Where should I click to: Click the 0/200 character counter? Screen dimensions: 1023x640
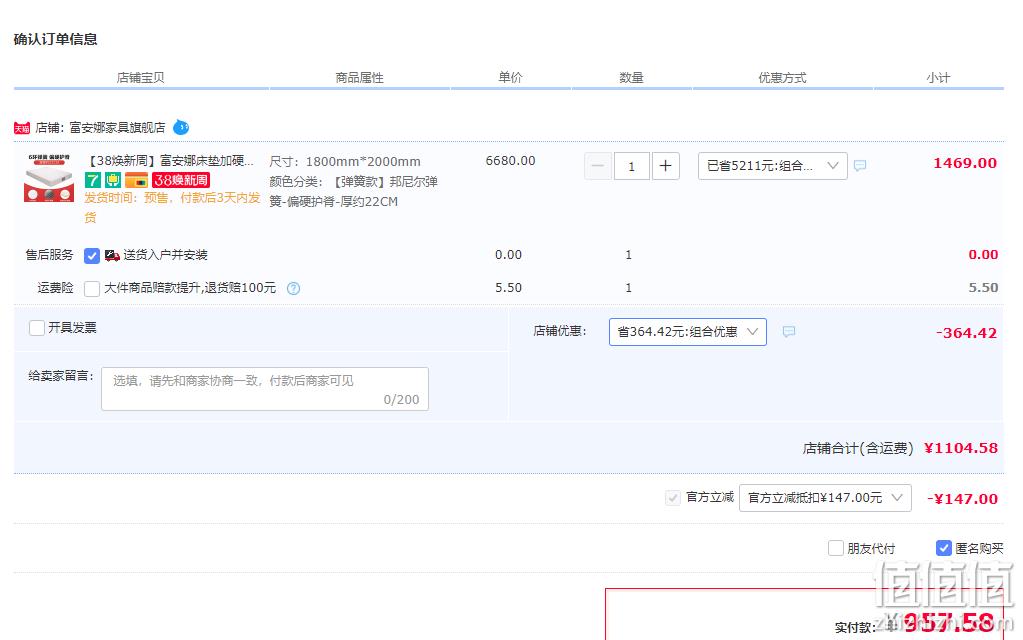(401, 399)
